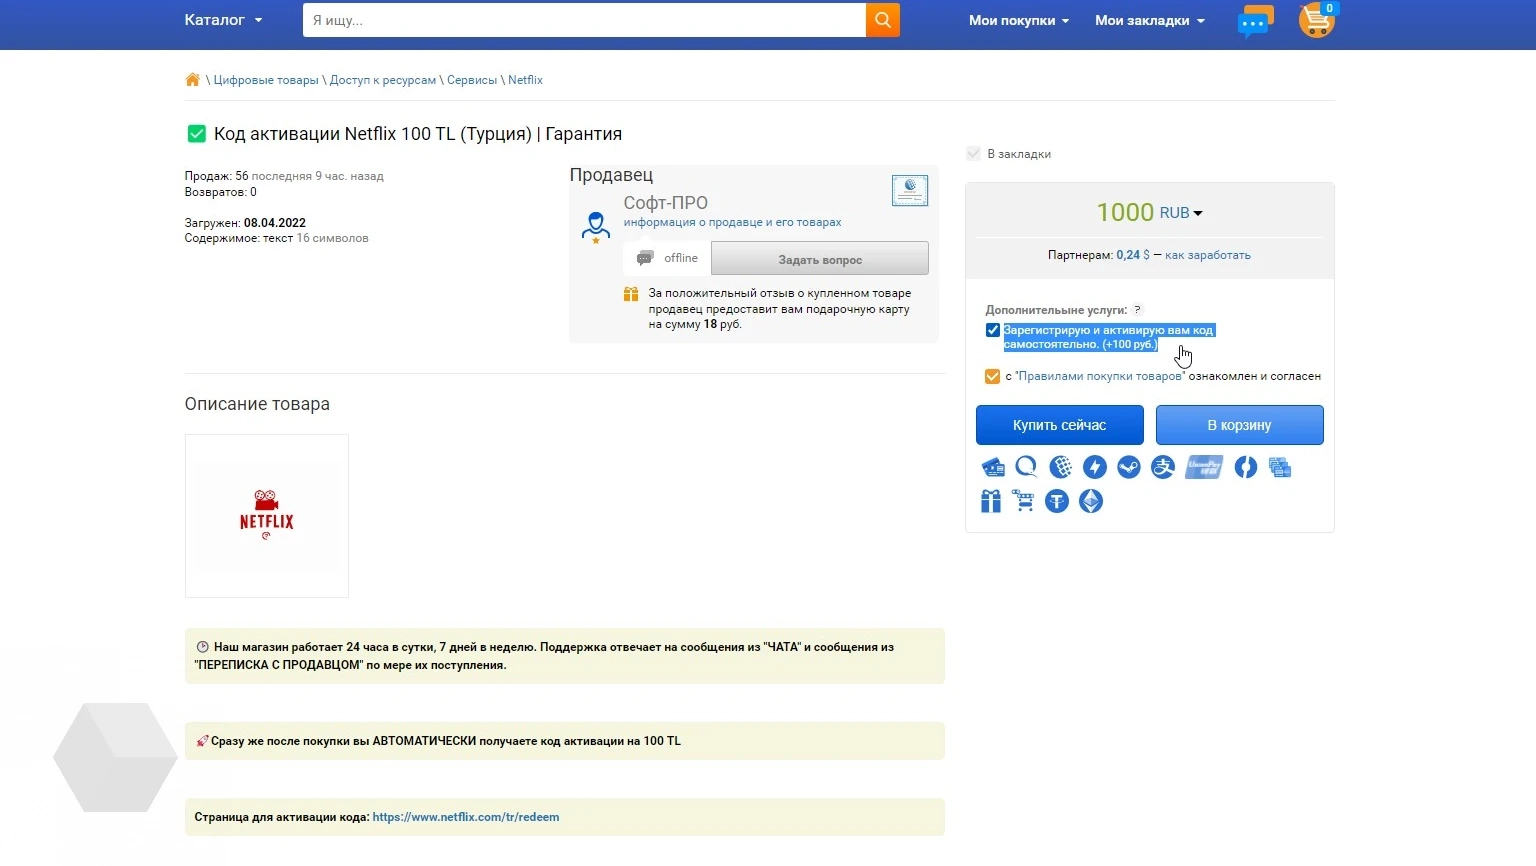Select Steam payment icon
Screen dimensions: 1536x866
pos(1129,467)
